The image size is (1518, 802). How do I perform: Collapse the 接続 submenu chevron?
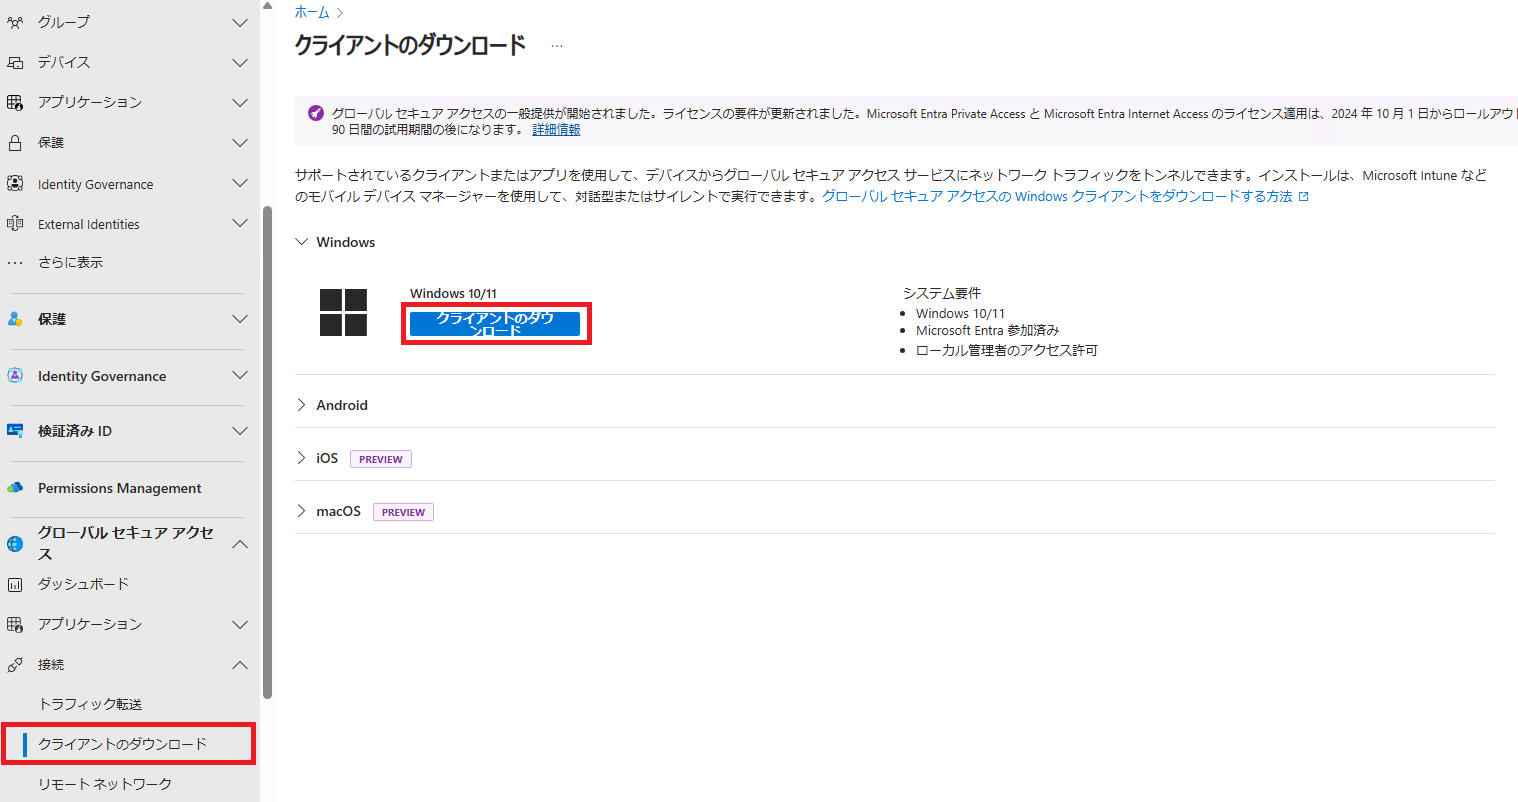[240, 664]
